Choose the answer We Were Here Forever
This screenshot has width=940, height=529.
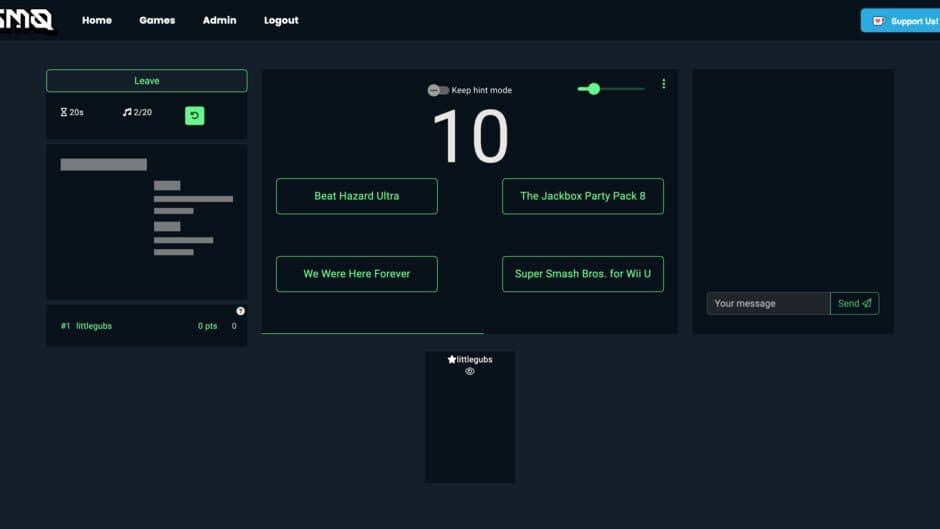point(357,274)
